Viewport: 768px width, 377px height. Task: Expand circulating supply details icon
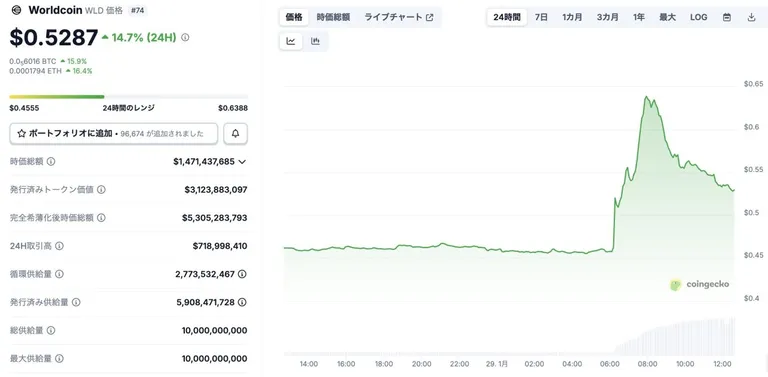[x=242, y=274]
